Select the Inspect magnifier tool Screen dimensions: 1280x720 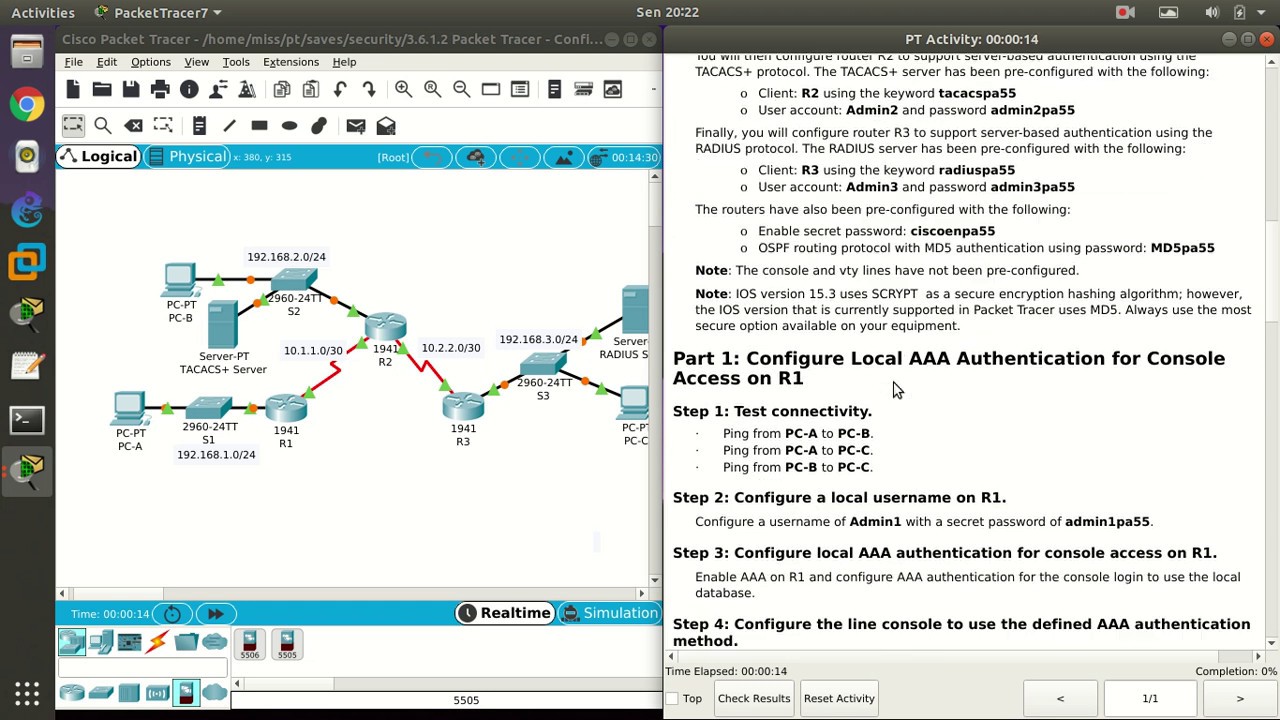coord(102,126)
